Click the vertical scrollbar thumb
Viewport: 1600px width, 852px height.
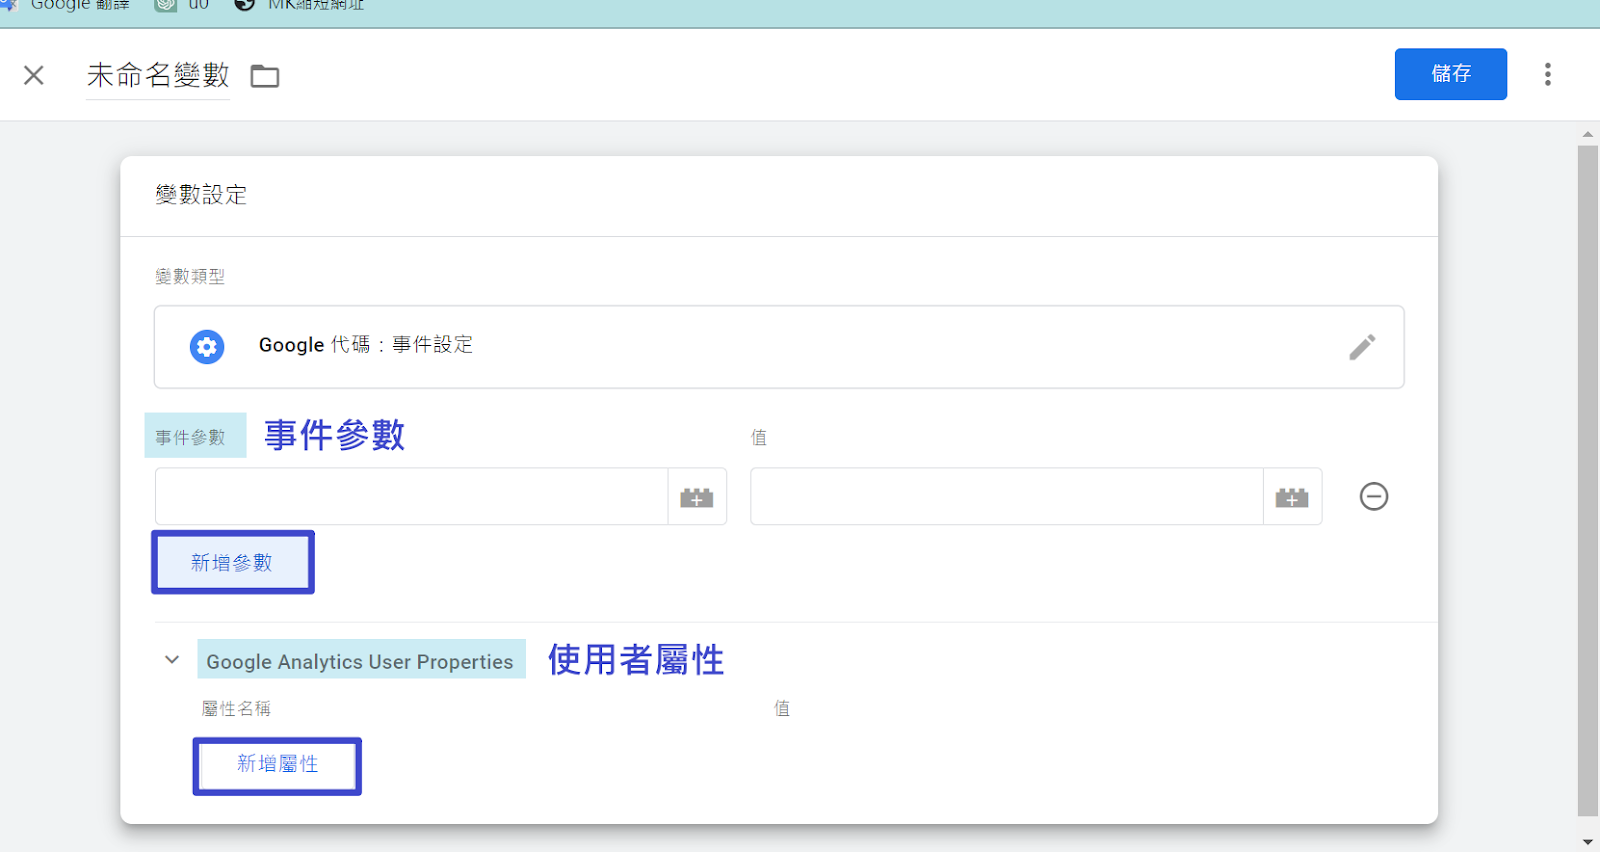(1588, 481)
